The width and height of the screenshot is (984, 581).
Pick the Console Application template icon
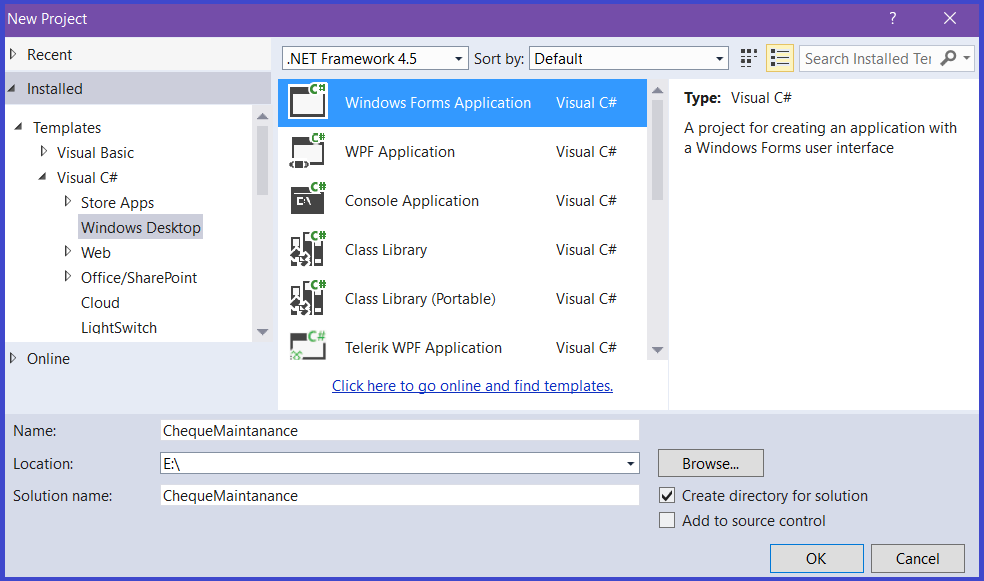point(308,200)
